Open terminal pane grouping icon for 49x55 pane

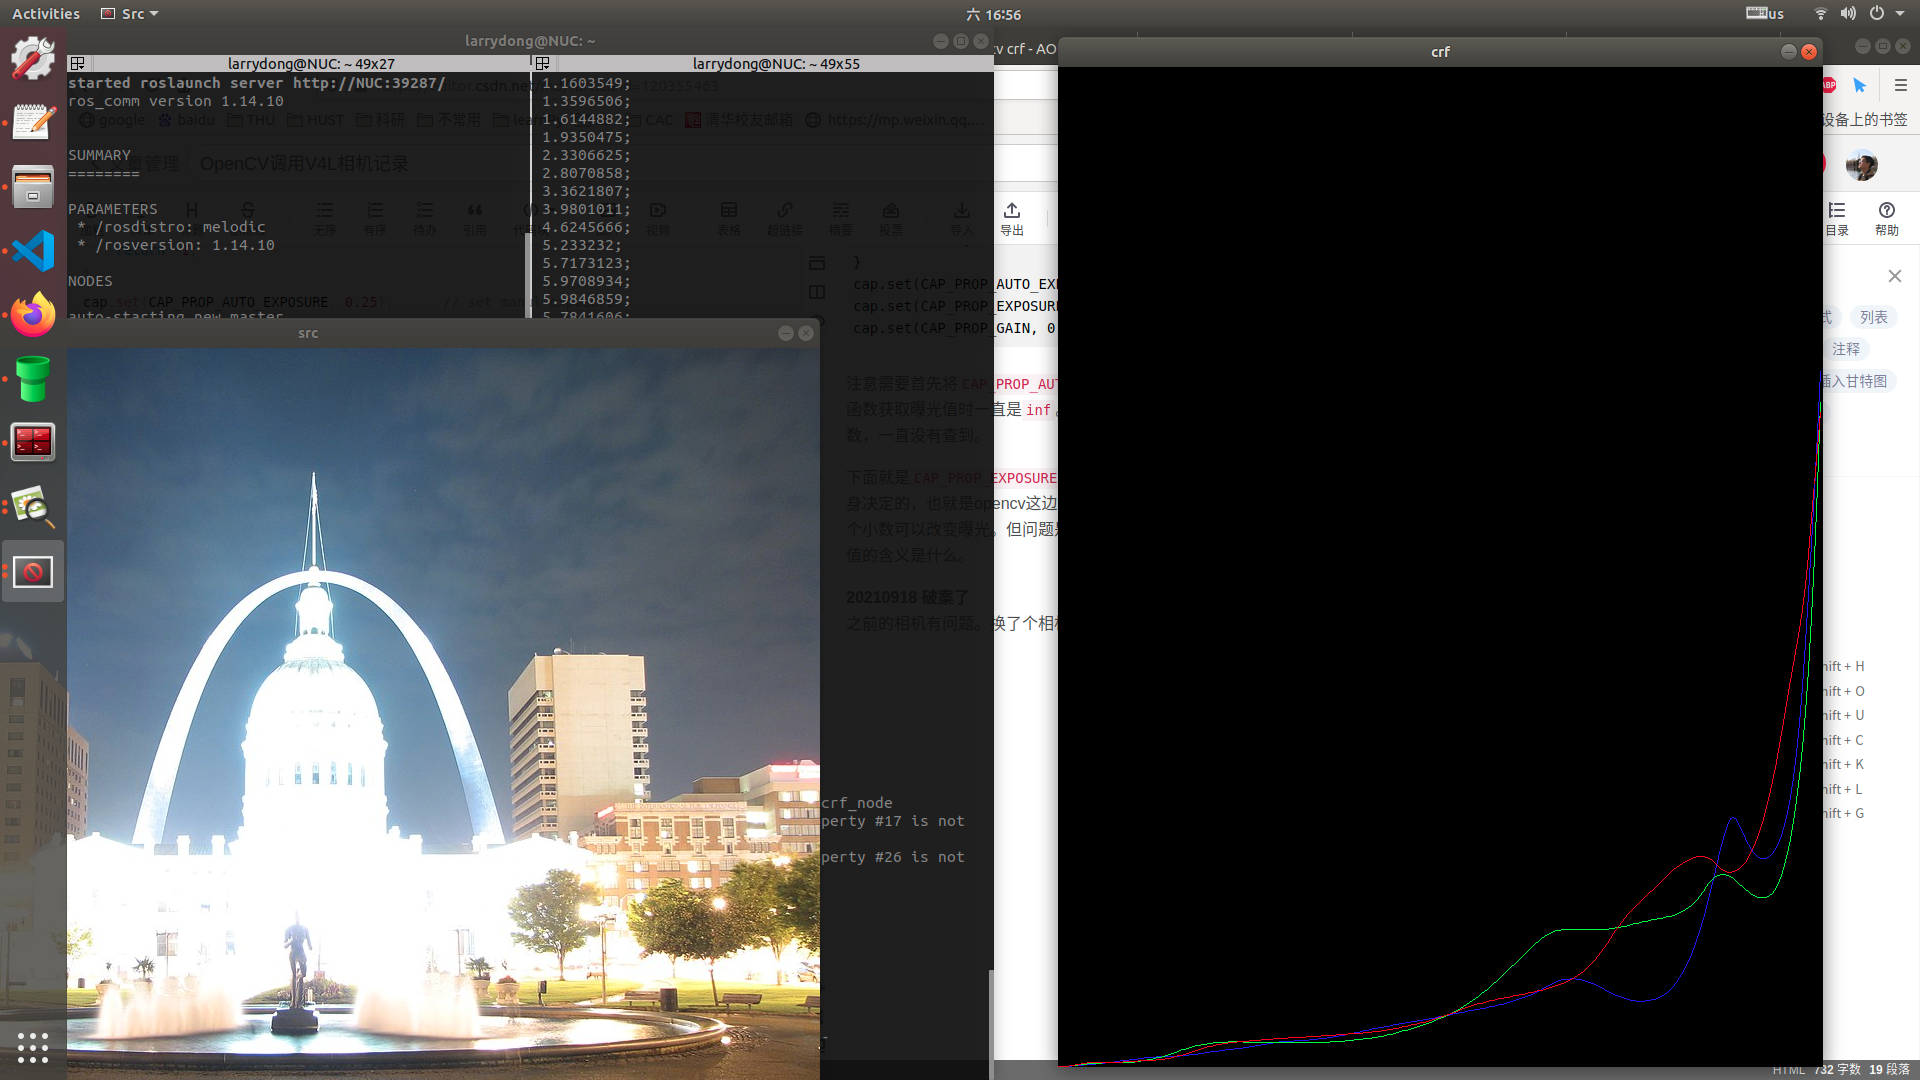[542, 63]
